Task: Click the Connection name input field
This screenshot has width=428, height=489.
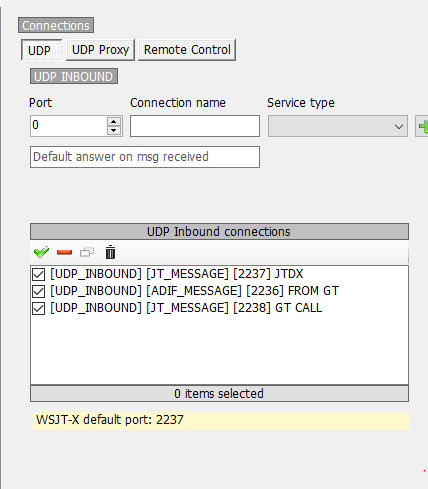Action: coord(195,126)
